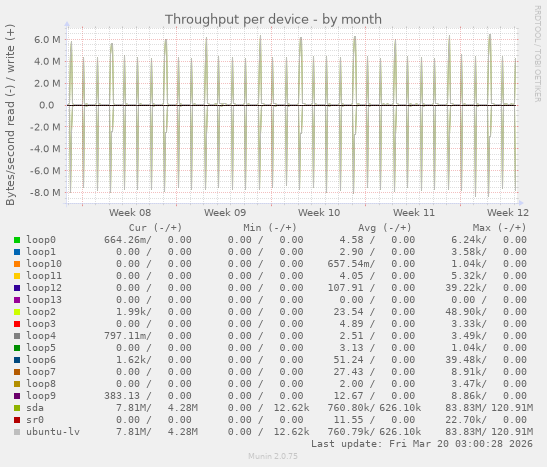Click the dark blue loop12 swatch

point(17,288)
